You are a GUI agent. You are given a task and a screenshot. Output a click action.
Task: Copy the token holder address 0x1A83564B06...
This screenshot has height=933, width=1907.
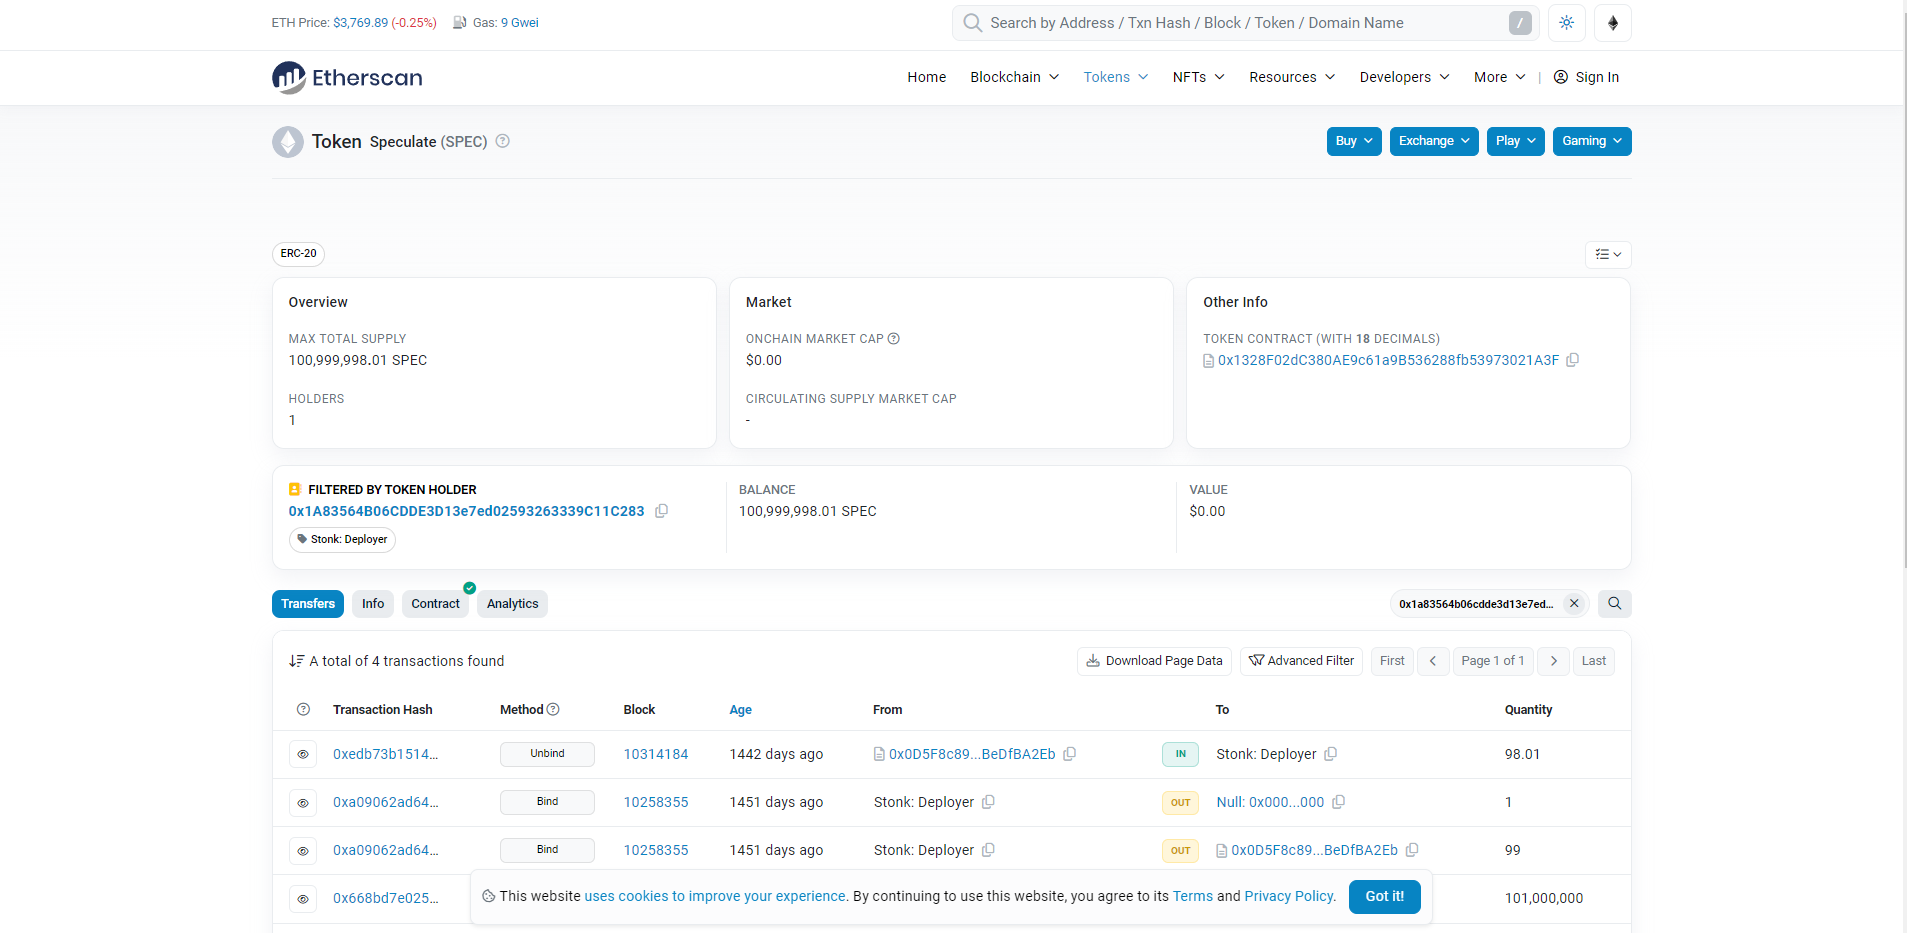(661, 511)
